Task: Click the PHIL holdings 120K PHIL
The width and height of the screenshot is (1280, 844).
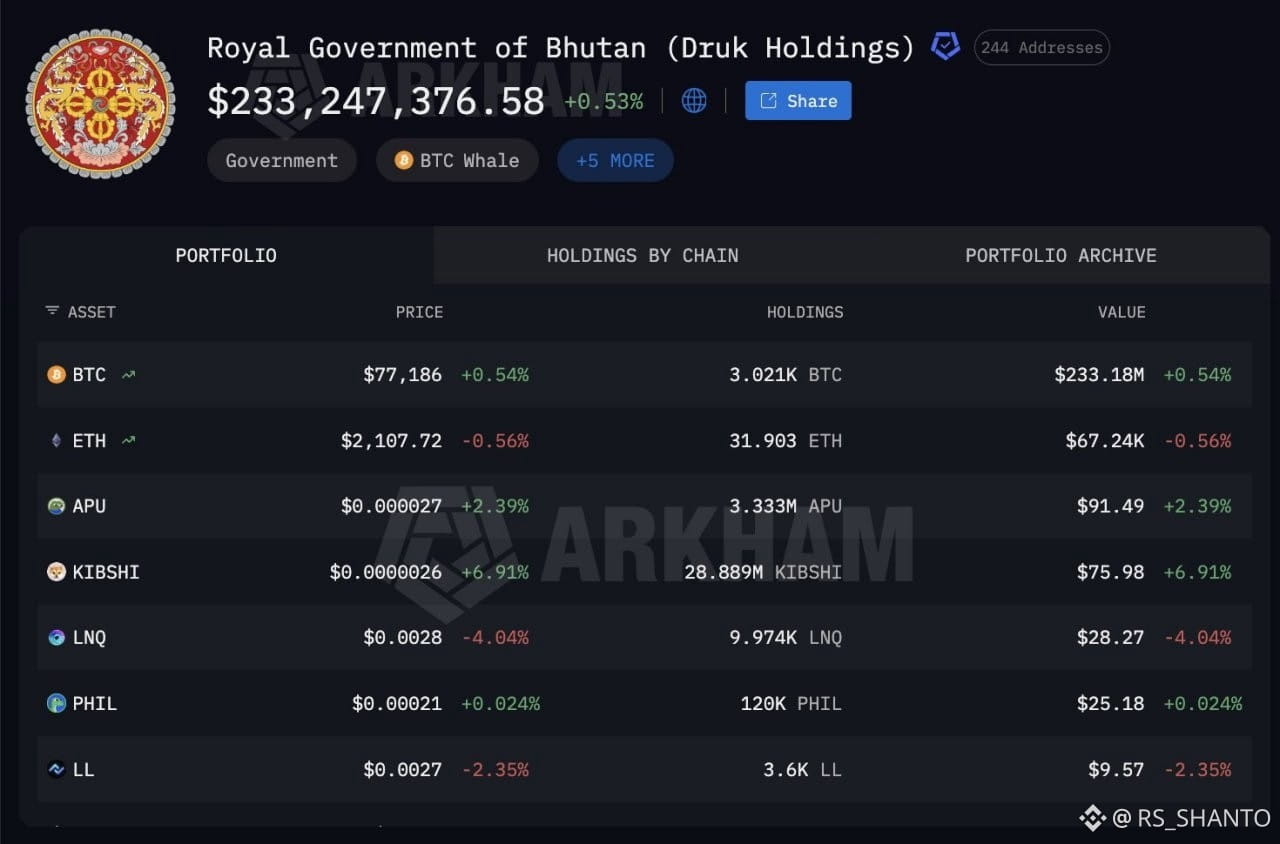Action: click(792, 703)
